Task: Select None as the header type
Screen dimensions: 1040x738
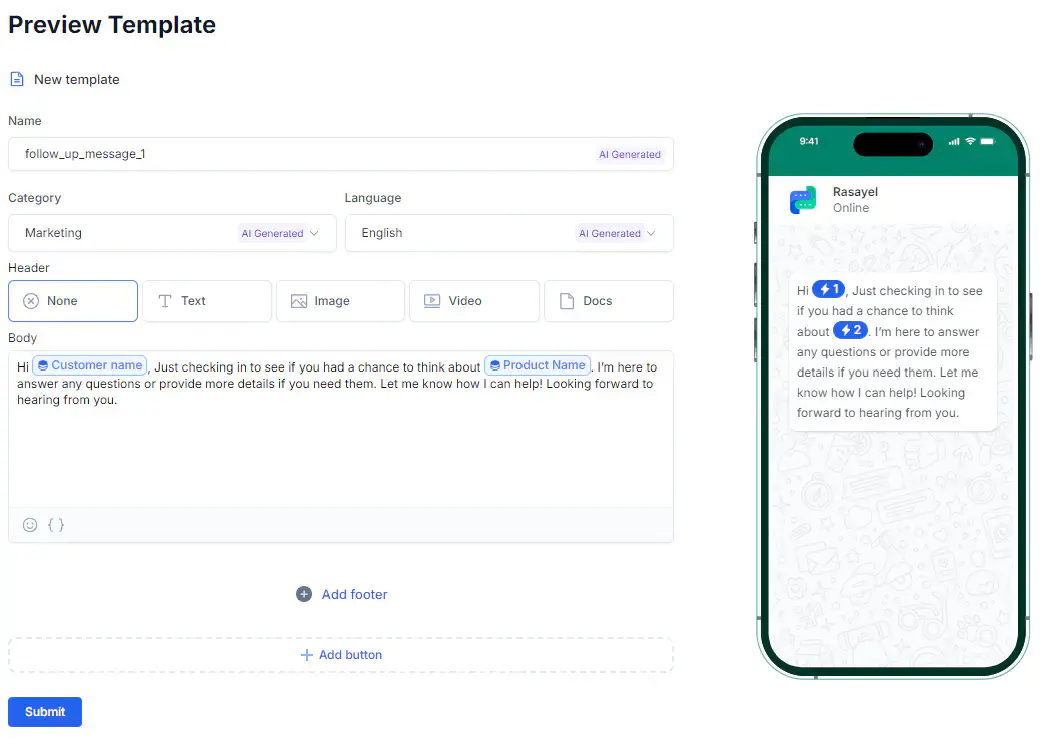Action: [x=73, y=301]
